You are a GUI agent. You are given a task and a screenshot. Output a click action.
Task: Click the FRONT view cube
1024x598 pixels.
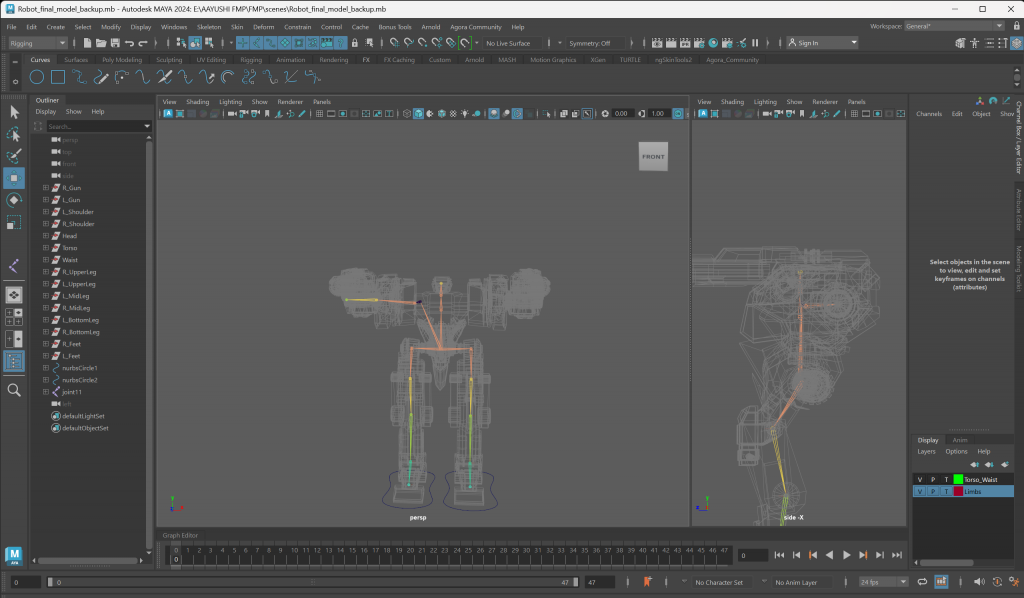pos(653,156)
